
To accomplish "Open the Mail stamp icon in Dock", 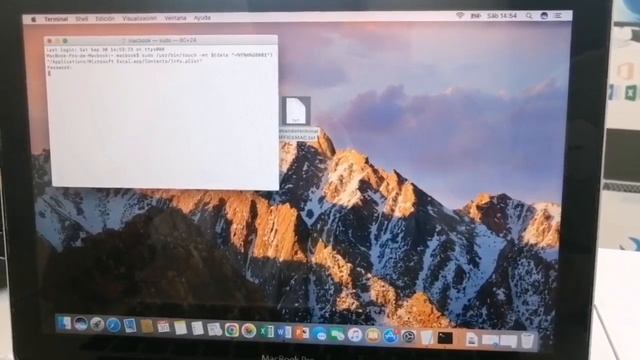I will [130, 326].
